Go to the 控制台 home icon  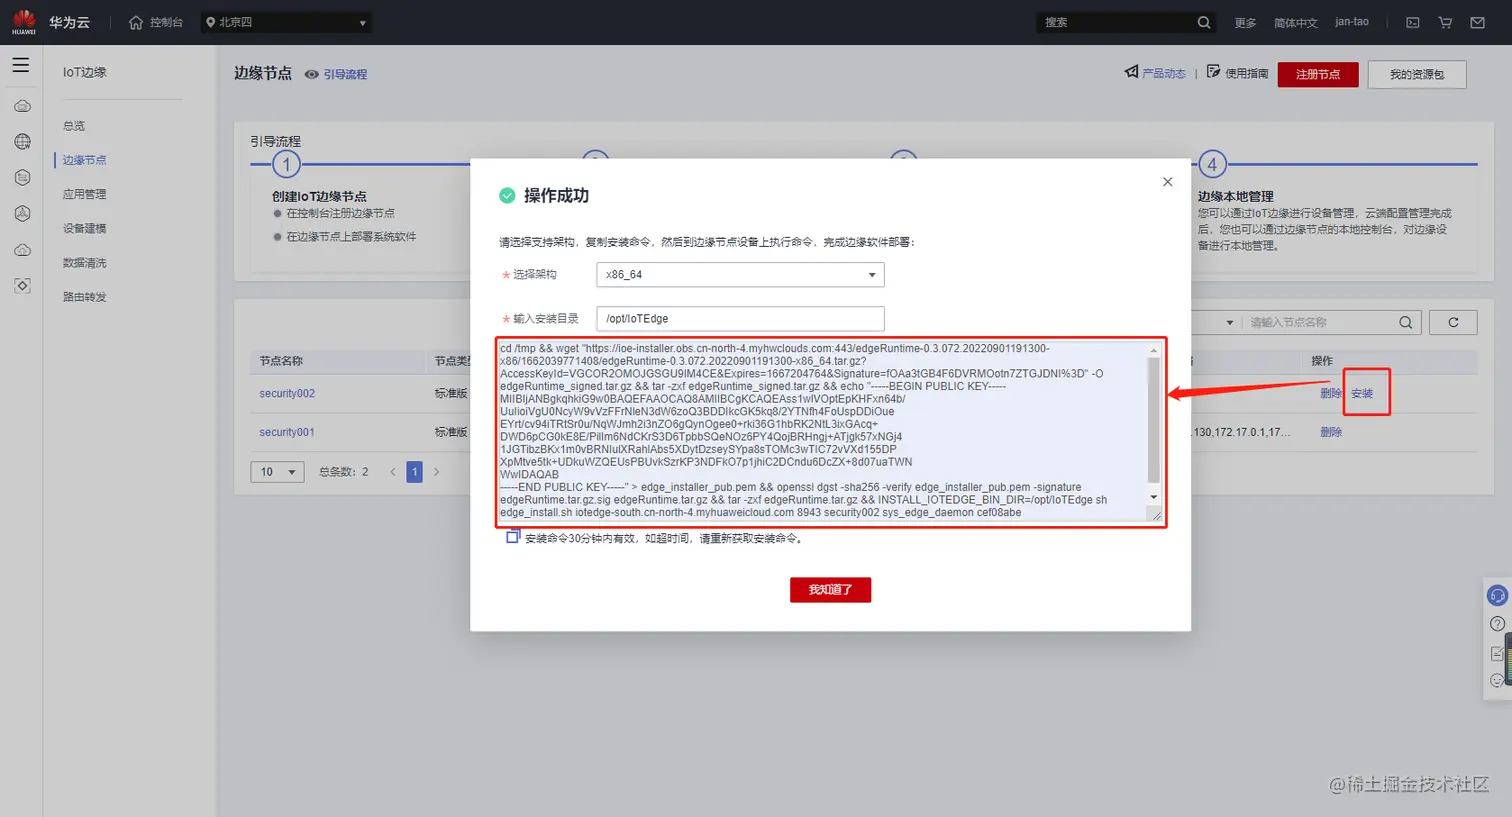tap(136, 22)
